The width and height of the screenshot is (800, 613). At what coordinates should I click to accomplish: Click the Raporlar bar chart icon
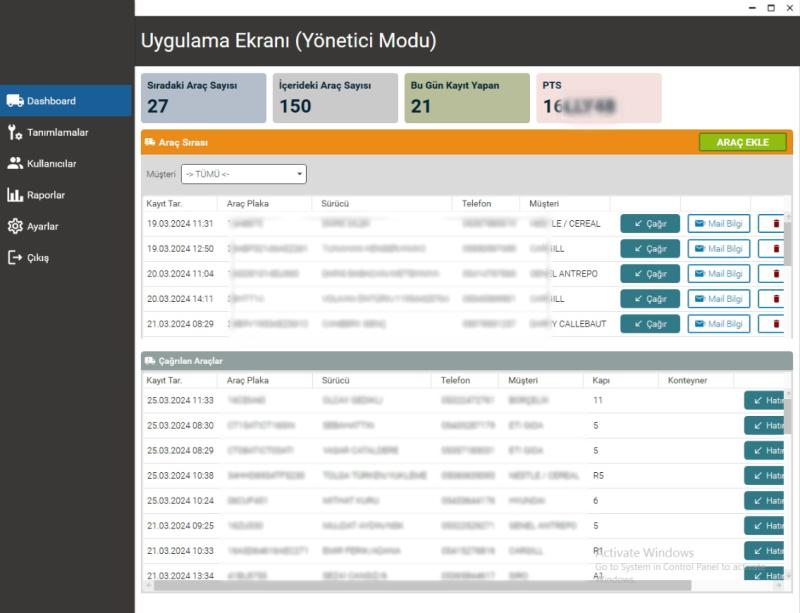(15, 195)
